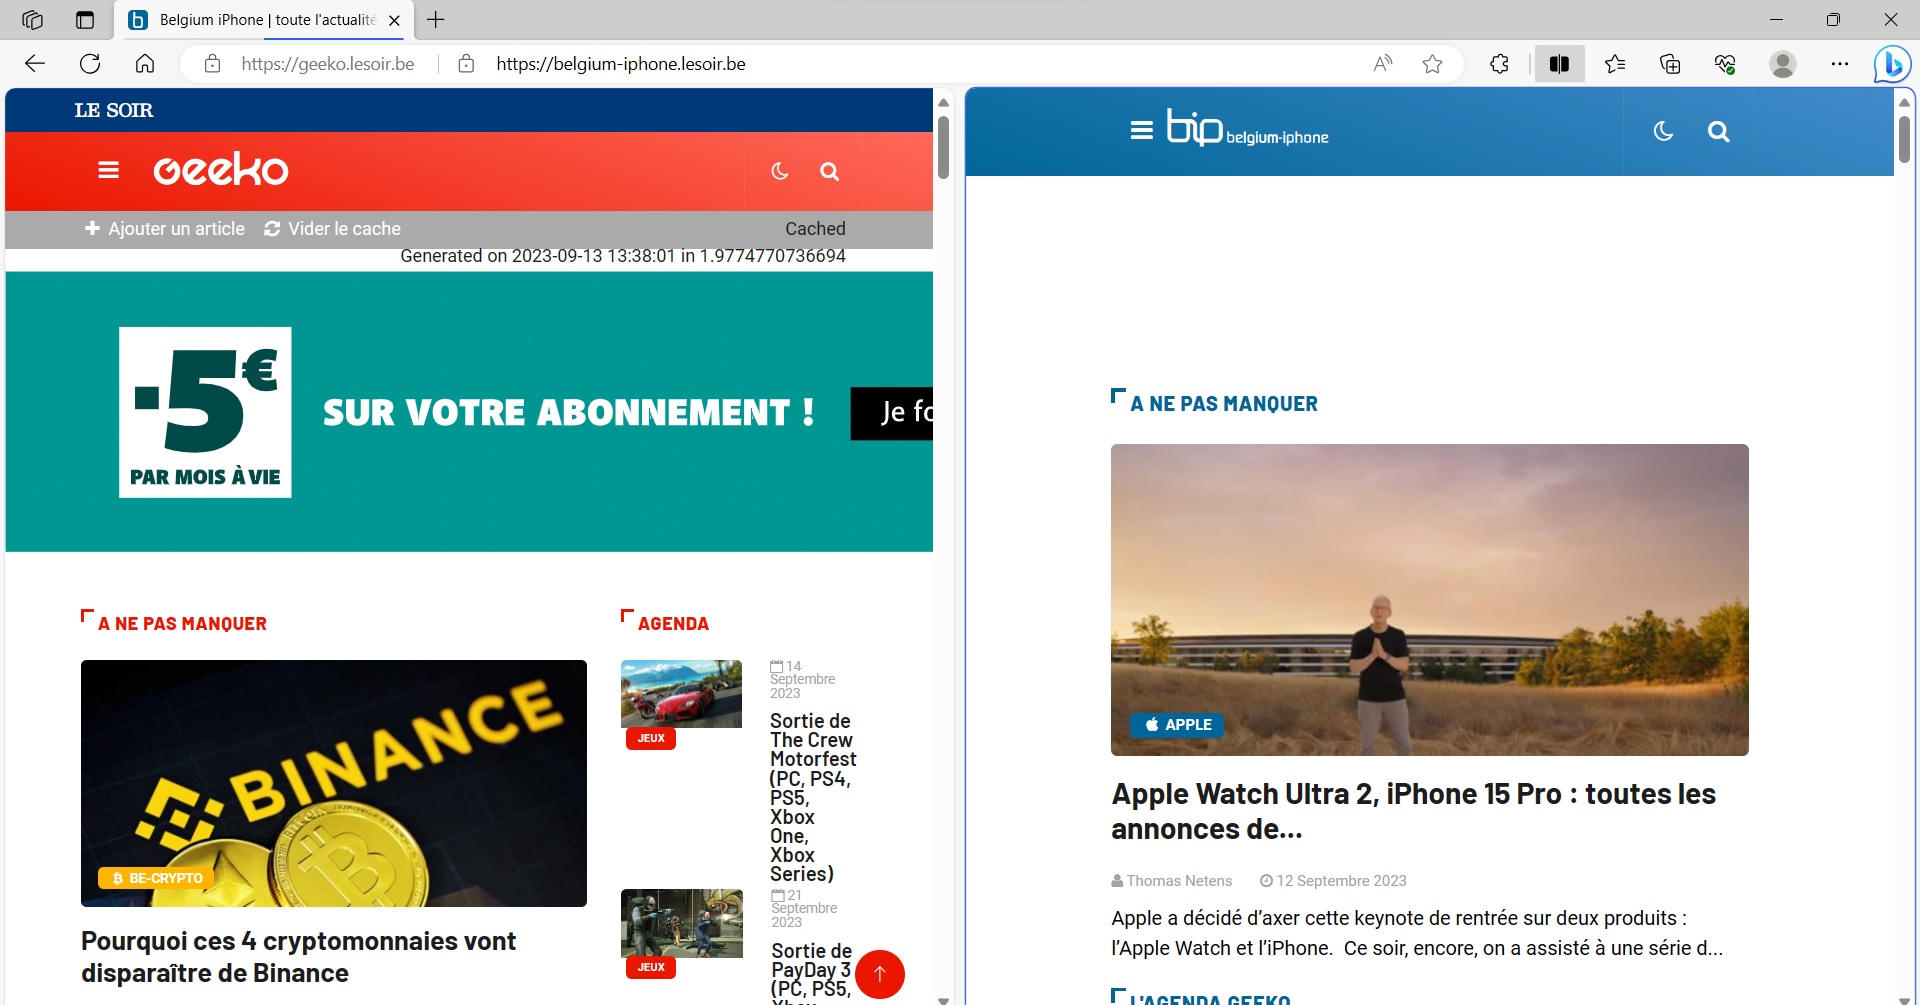Click the BE-CRYPTO category tag
The height and width of the screenshot is (1005, 1920).
coord(156,878)
